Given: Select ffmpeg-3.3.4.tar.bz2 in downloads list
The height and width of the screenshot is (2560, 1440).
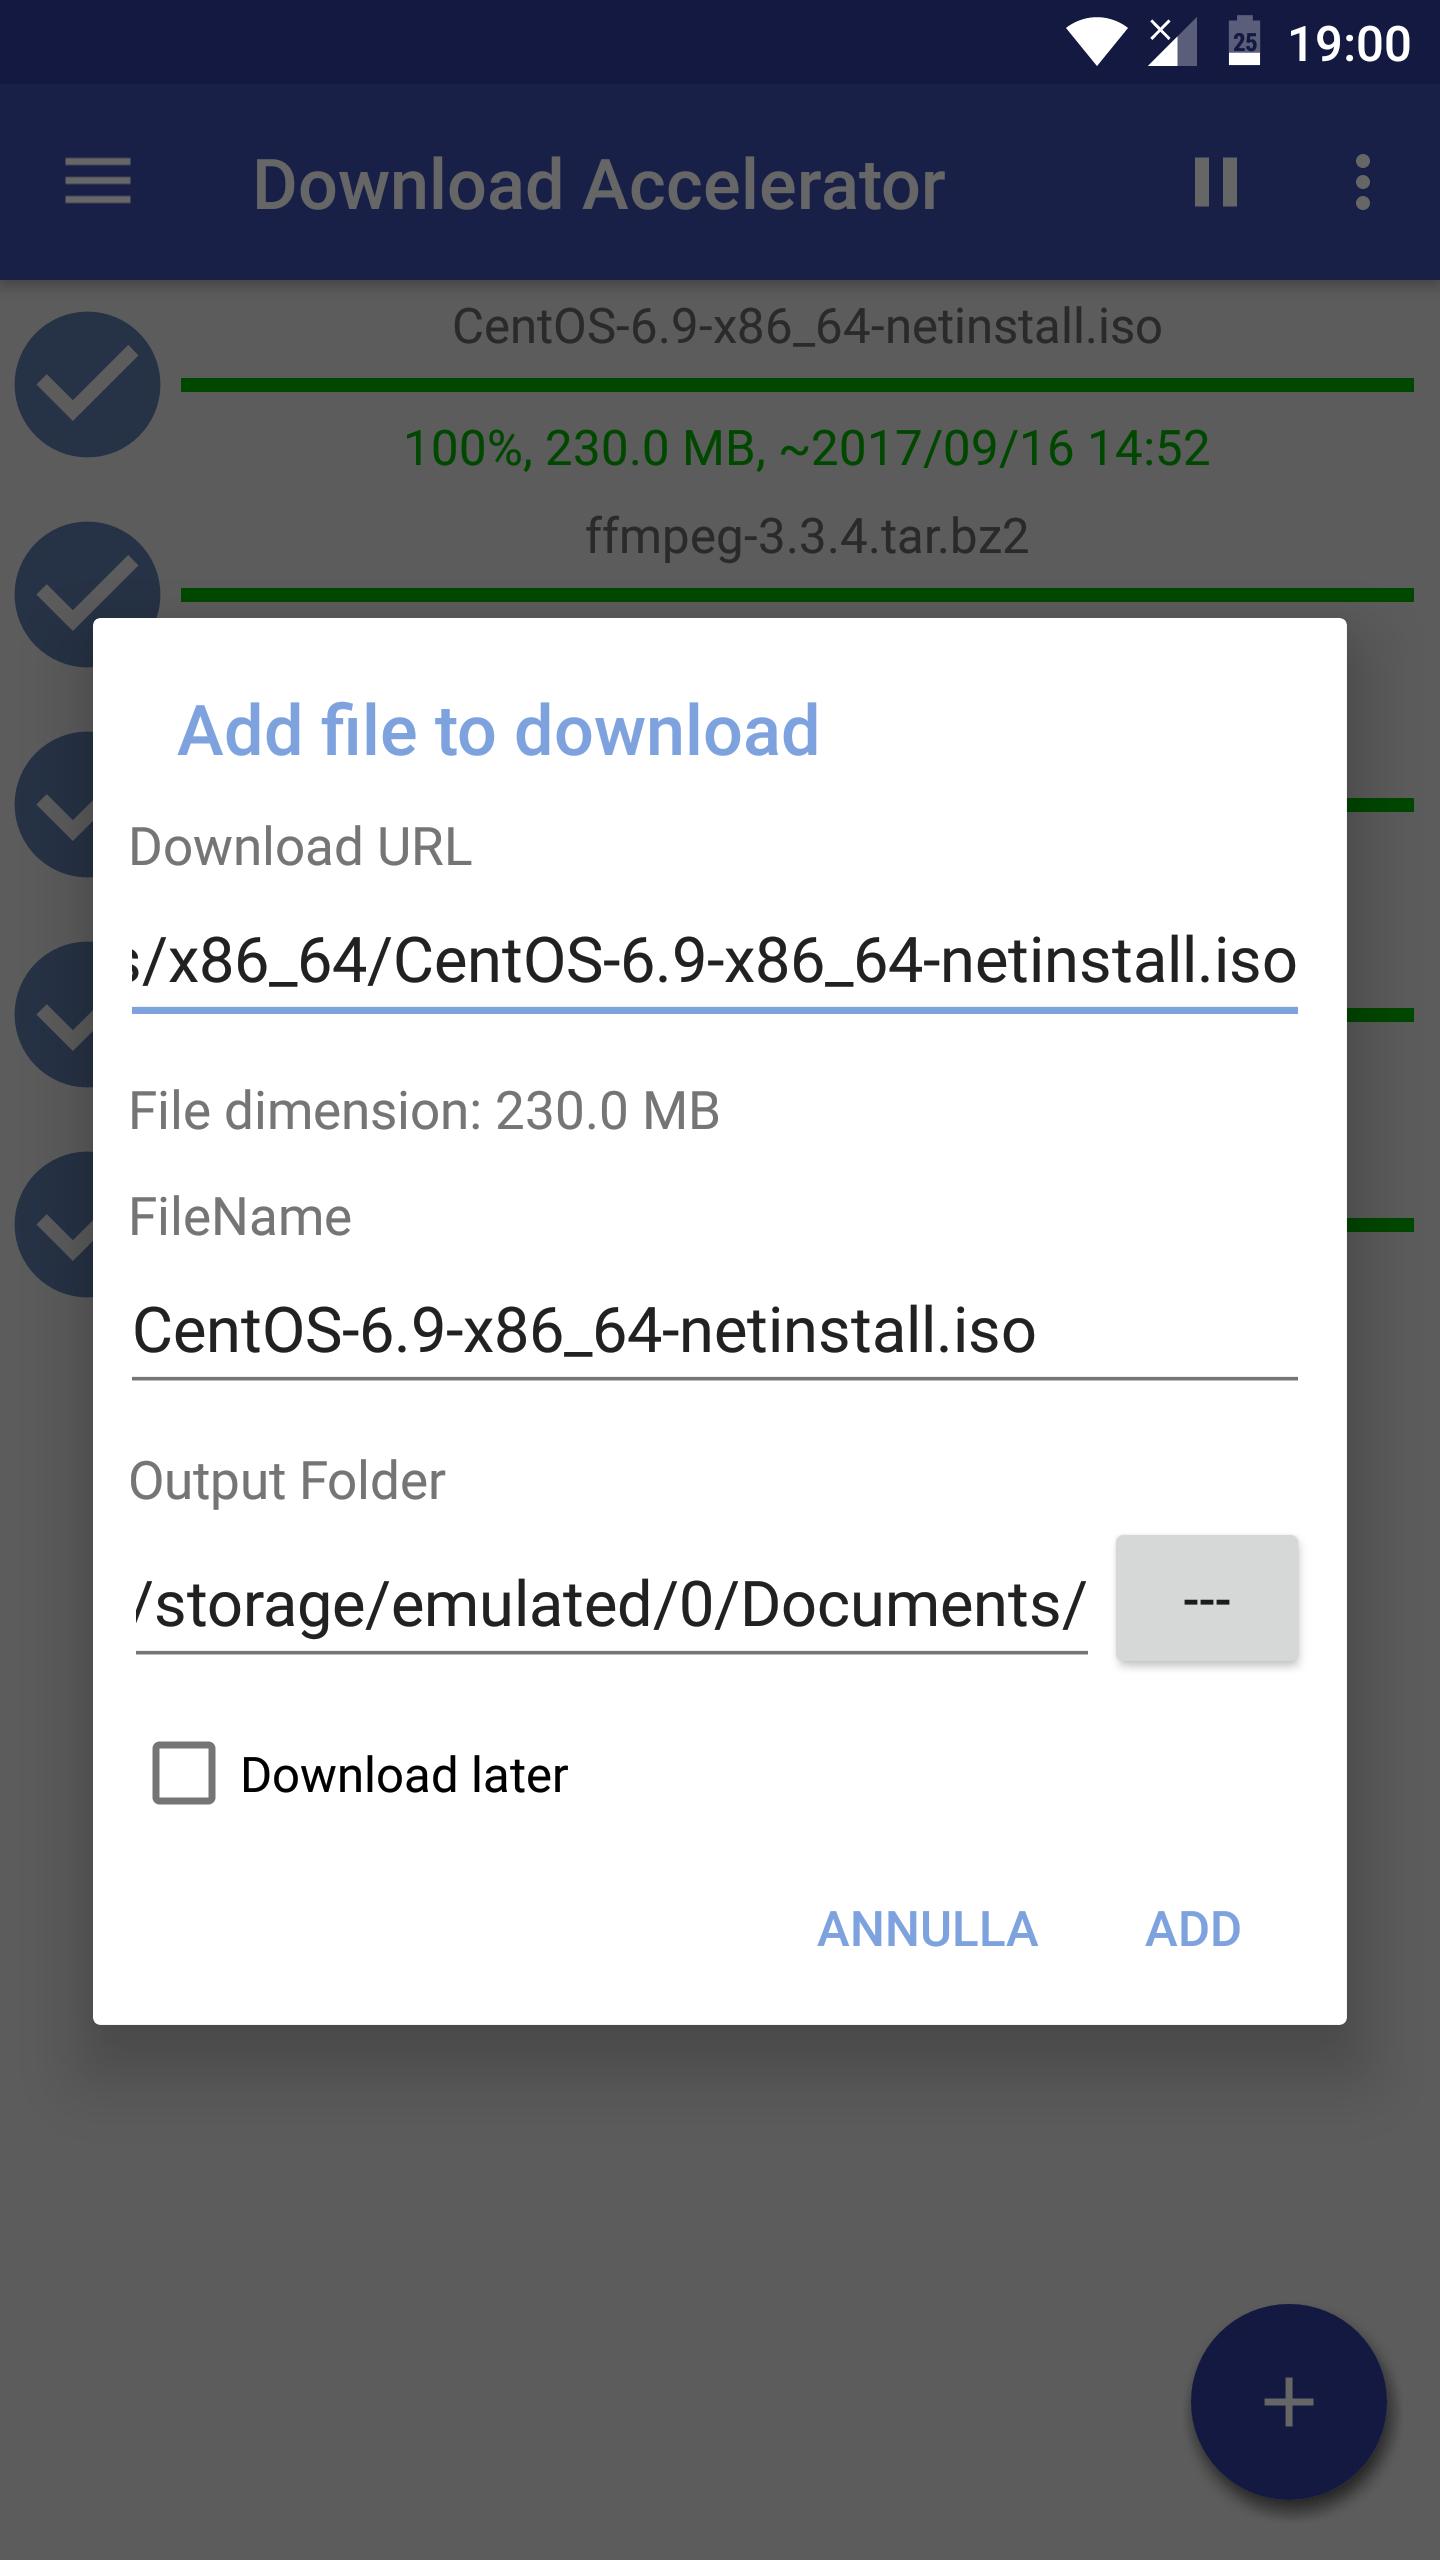Looking at the screenshot, I should pos(807,537).
